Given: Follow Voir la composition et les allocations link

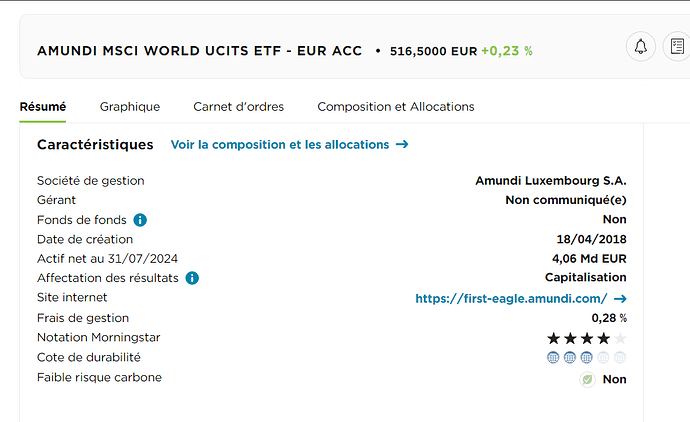Looking at the screenshot, I should 280,145.
